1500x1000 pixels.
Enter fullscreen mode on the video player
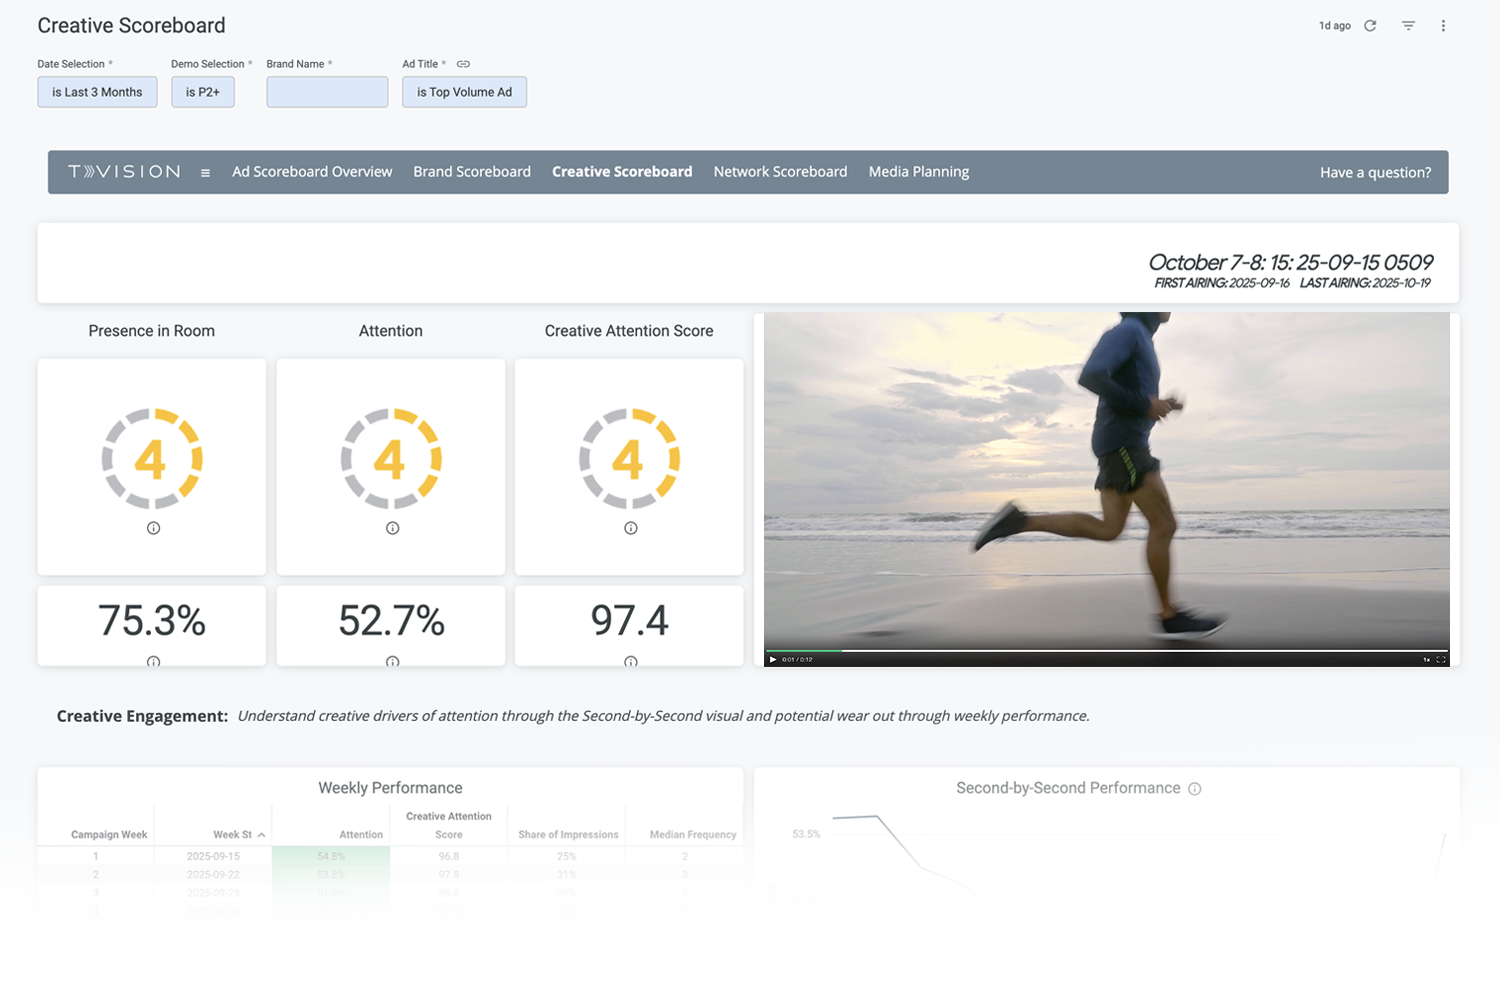tap(1441, 660)
